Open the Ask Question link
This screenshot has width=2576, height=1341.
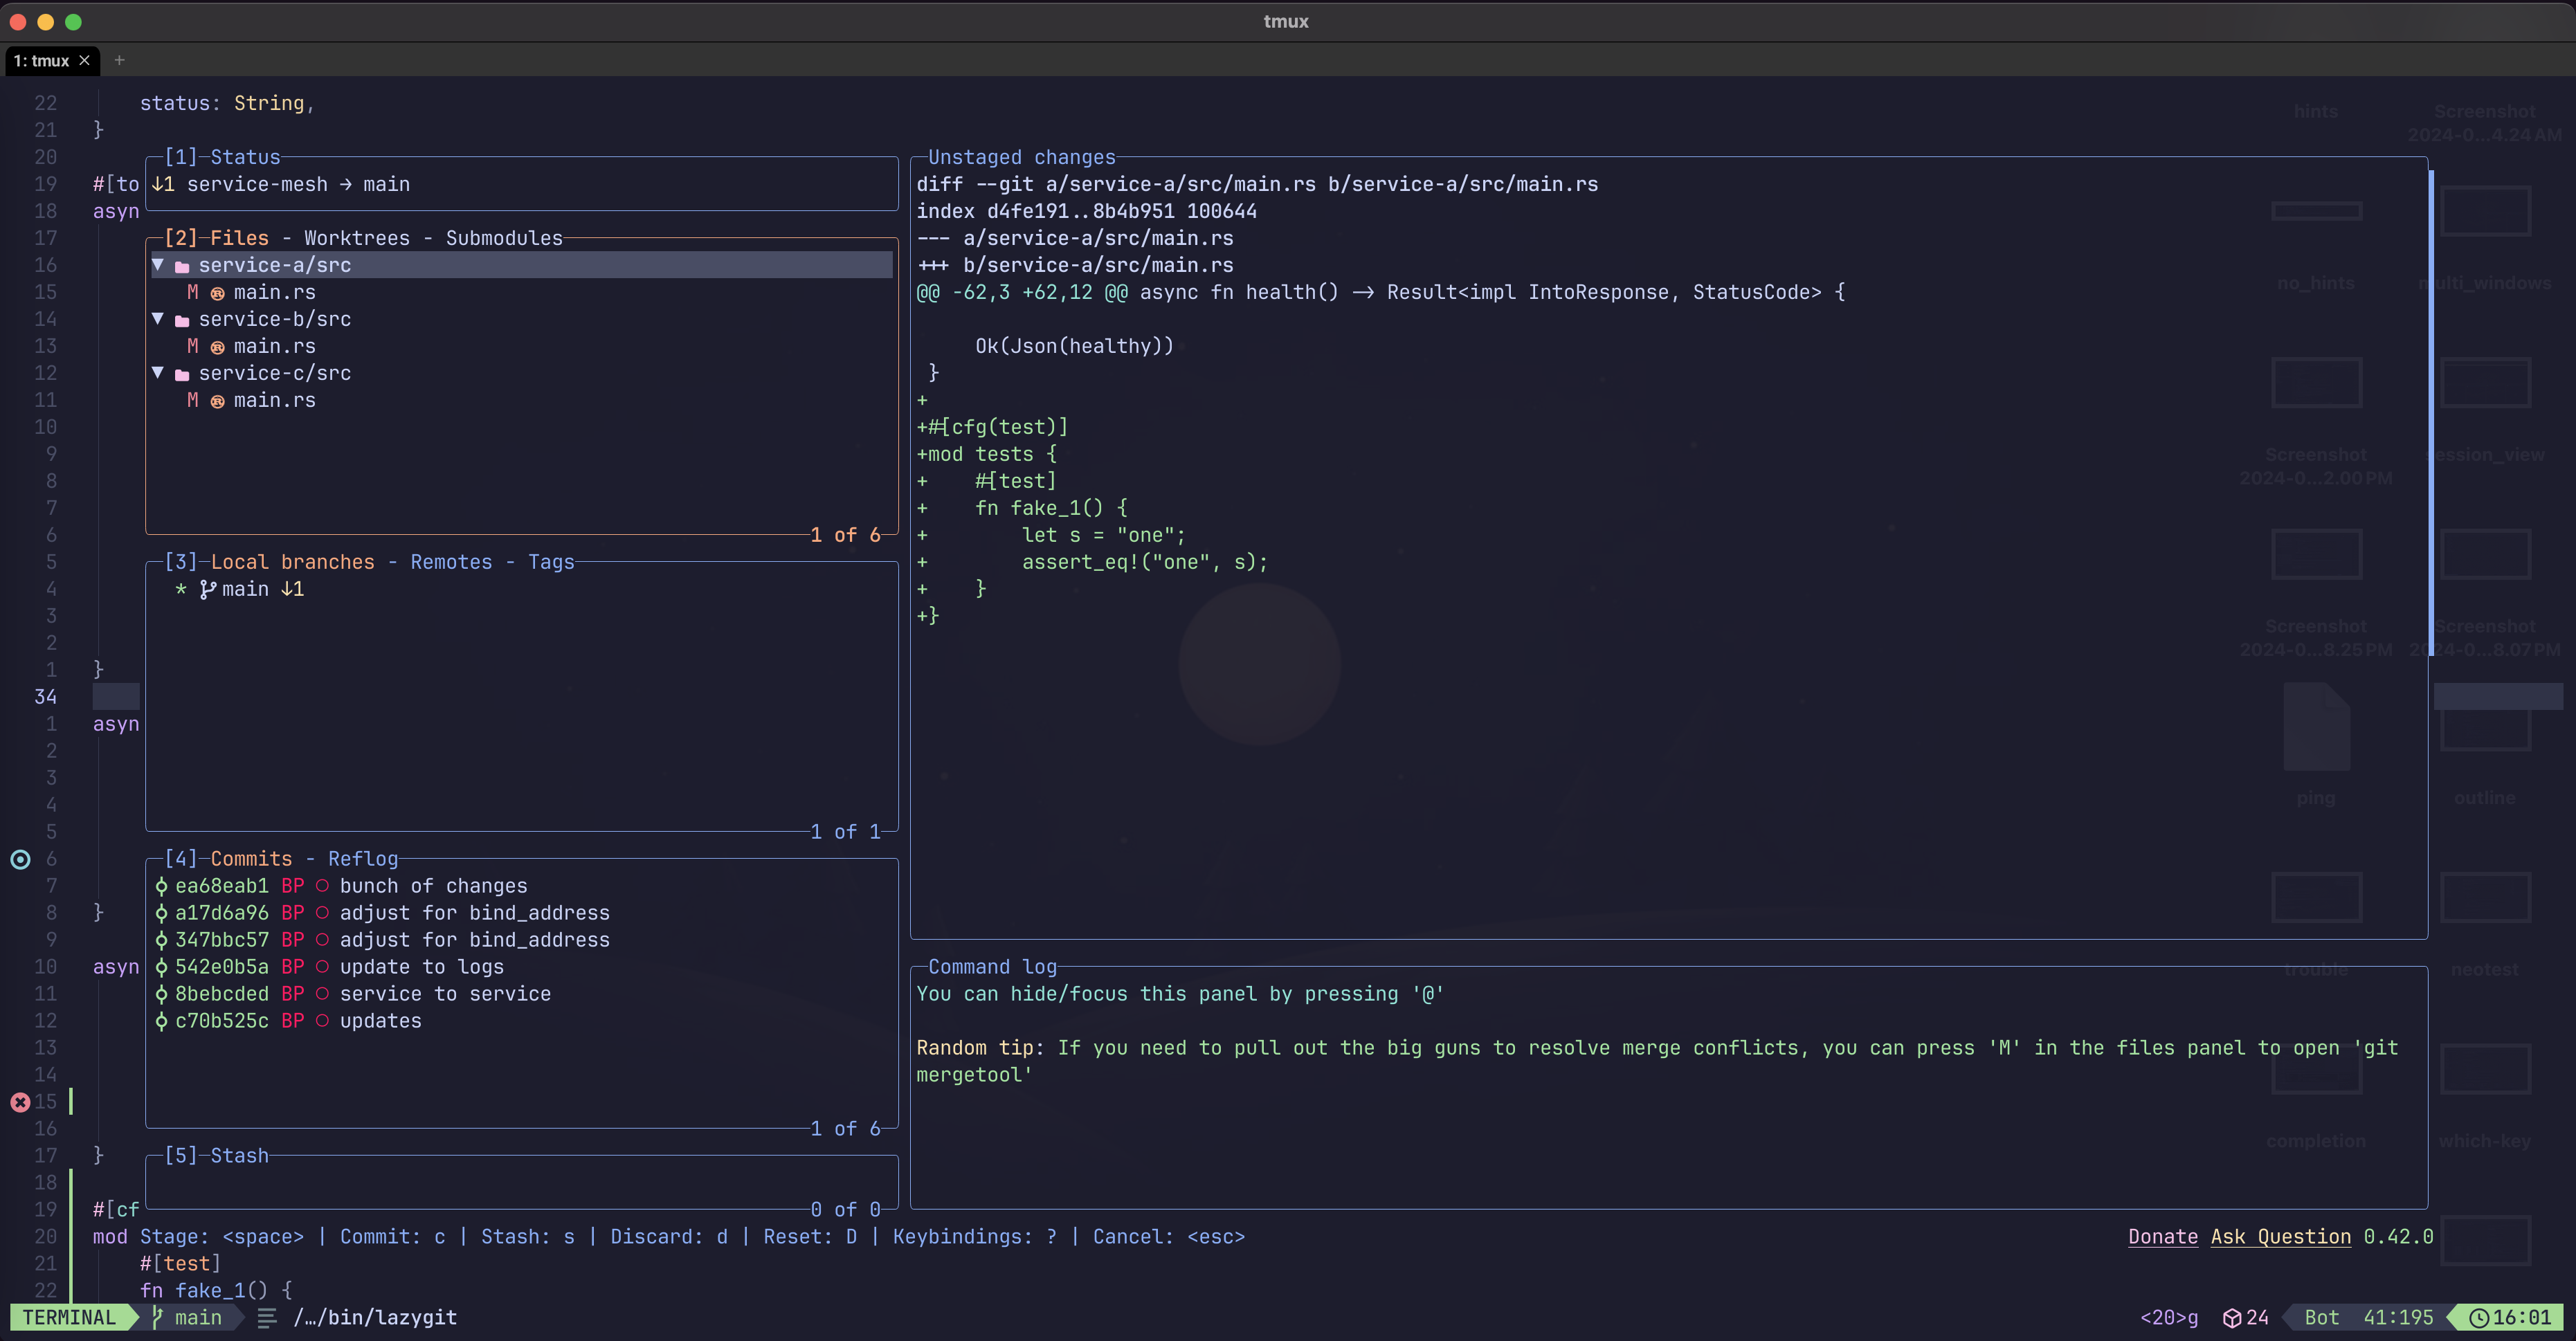(2280, 1237)
